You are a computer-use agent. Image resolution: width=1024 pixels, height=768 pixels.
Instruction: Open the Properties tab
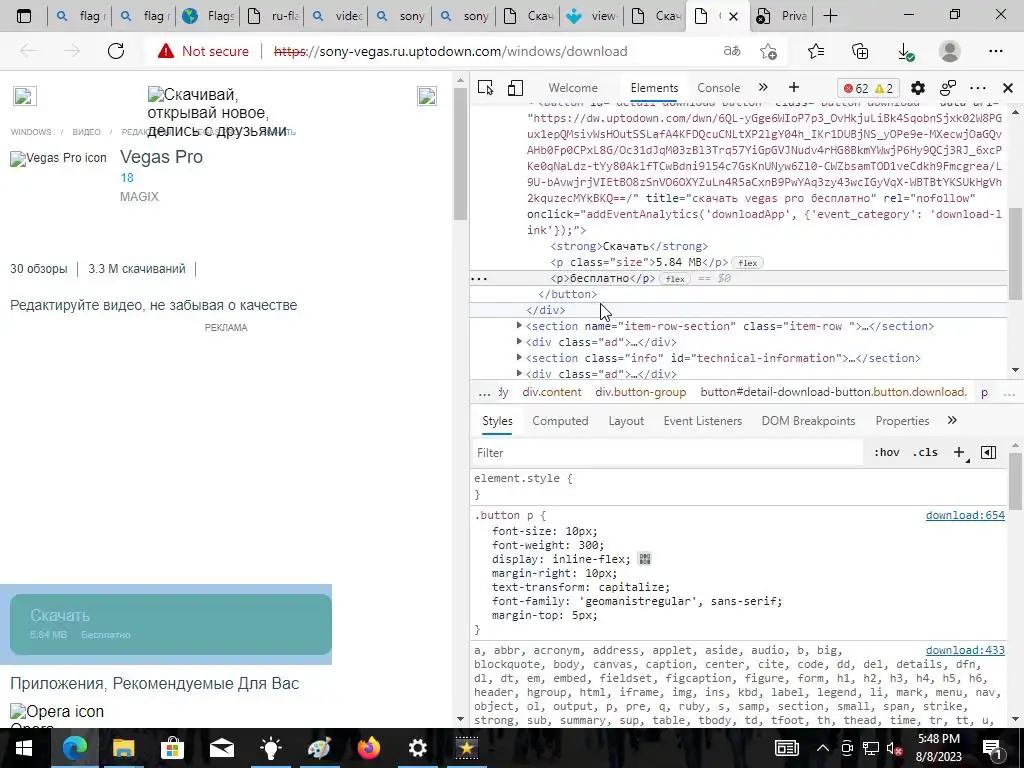click(x=902, y=421)
